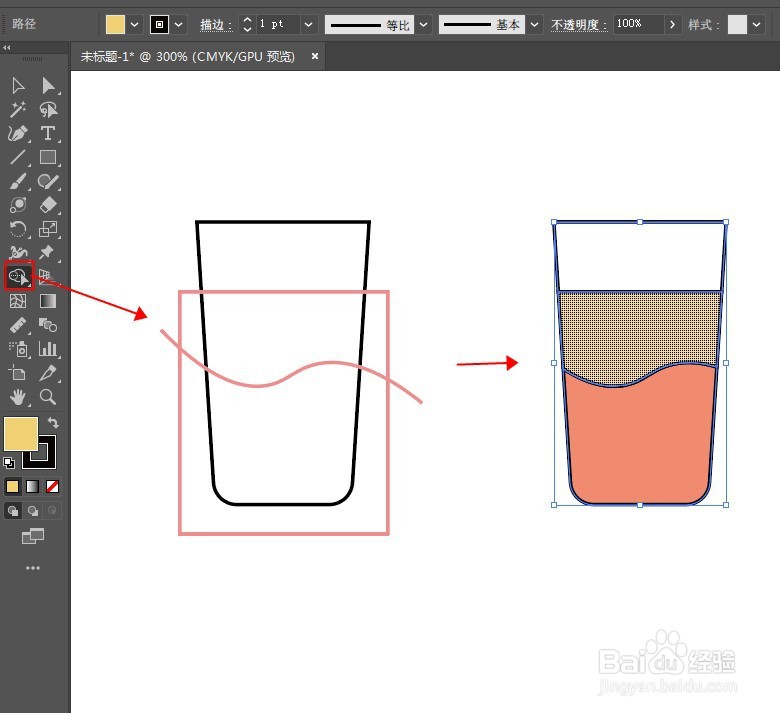Open the 不透明度 transparency panel link
This screenshot has height=713, width=780.
579,24
